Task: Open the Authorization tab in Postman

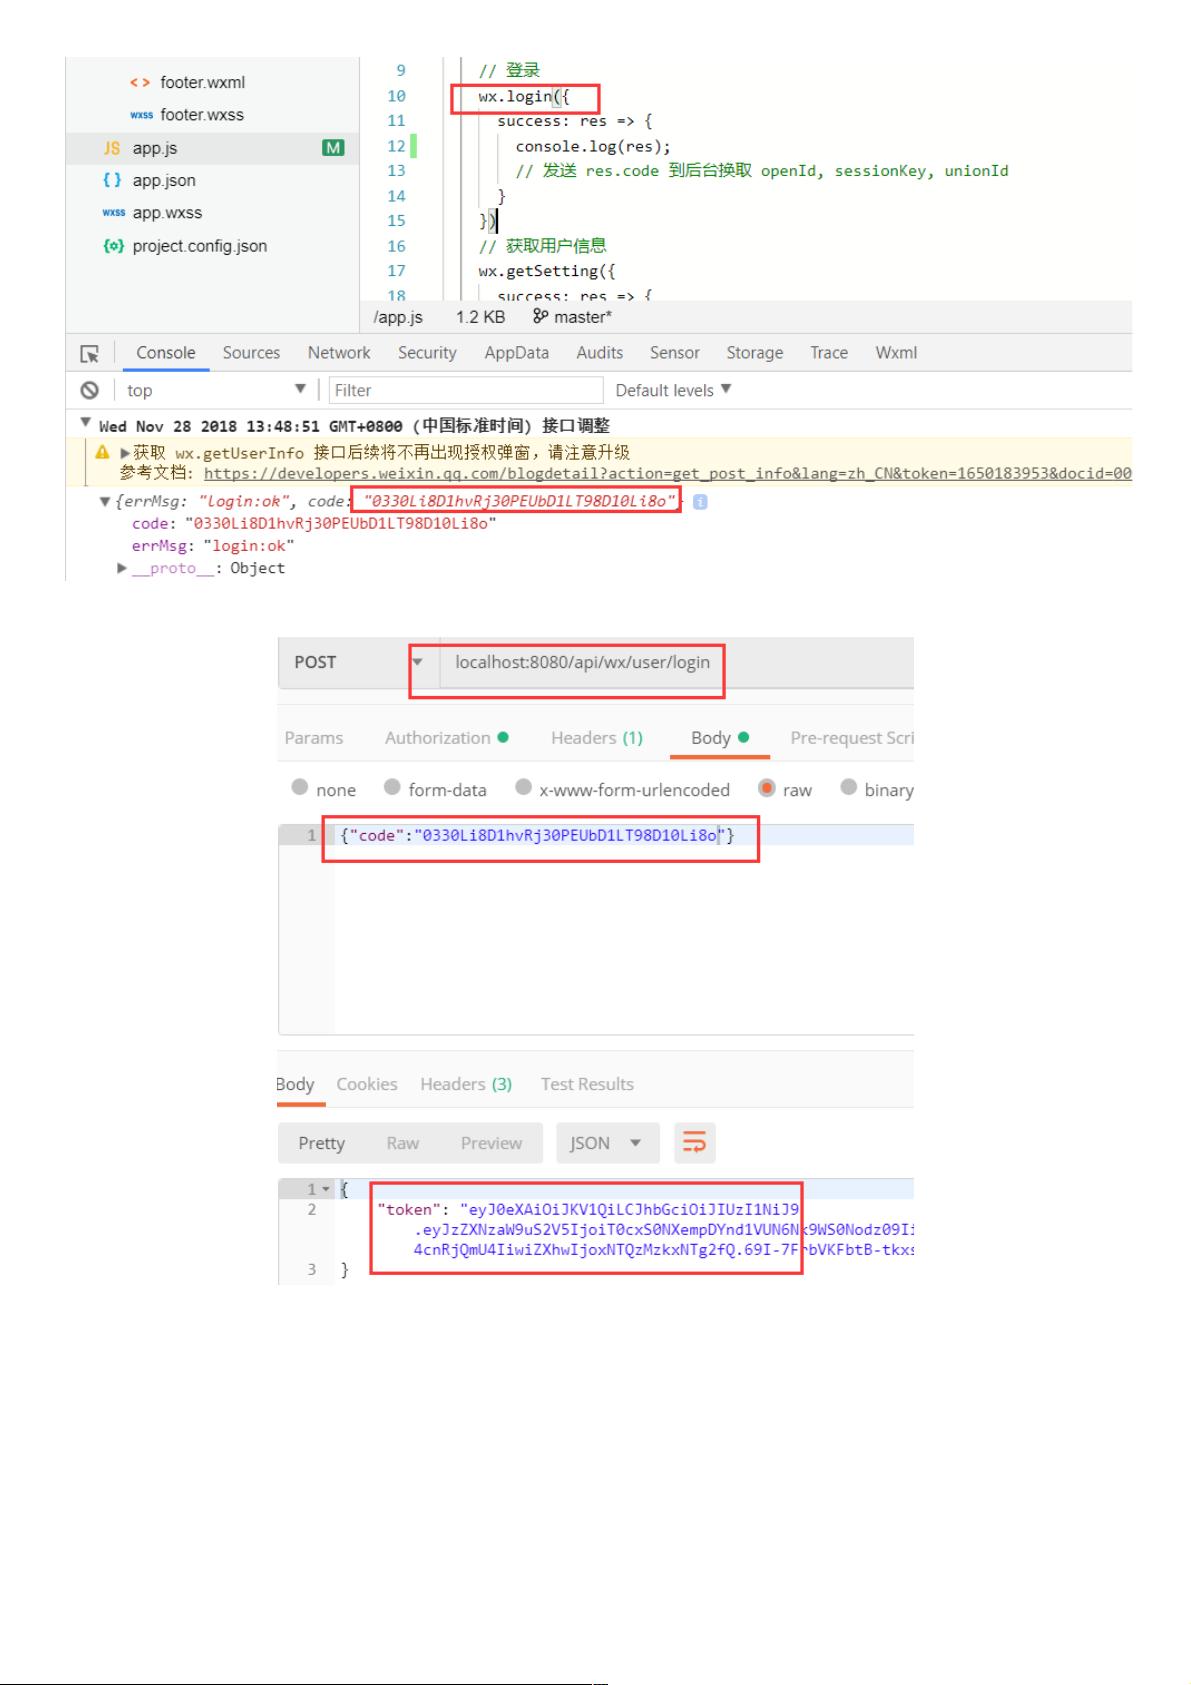Action: coord(447,738)
